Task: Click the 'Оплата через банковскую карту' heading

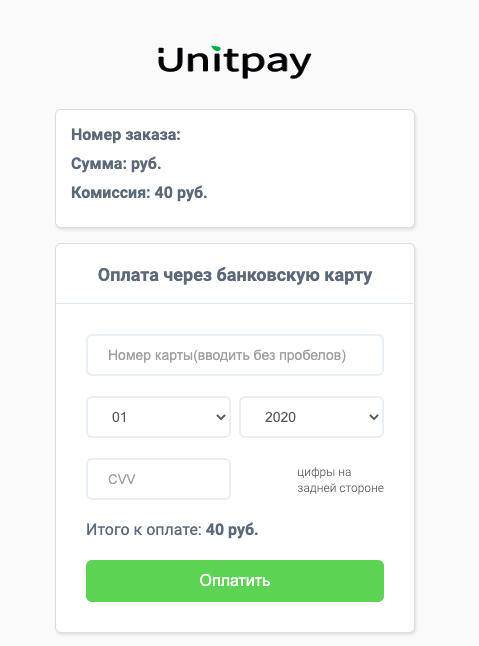Action: tap(235, 275)
